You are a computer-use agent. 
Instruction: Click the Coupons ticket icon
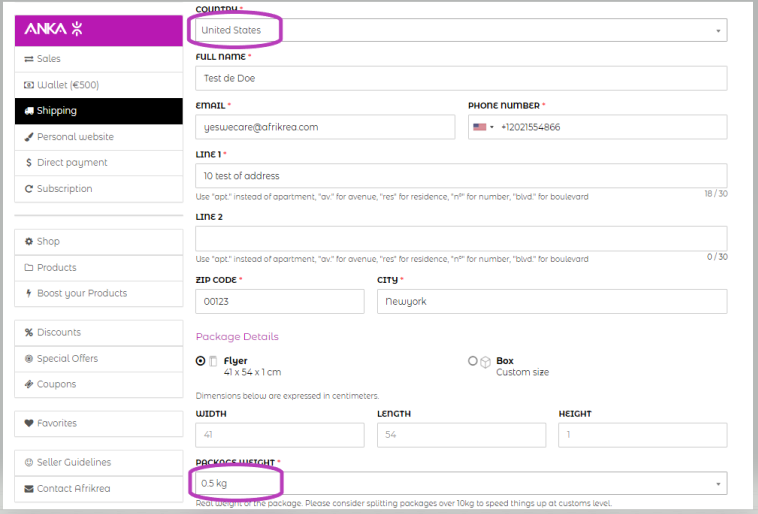pyautogui.click(x=29, y=384)
